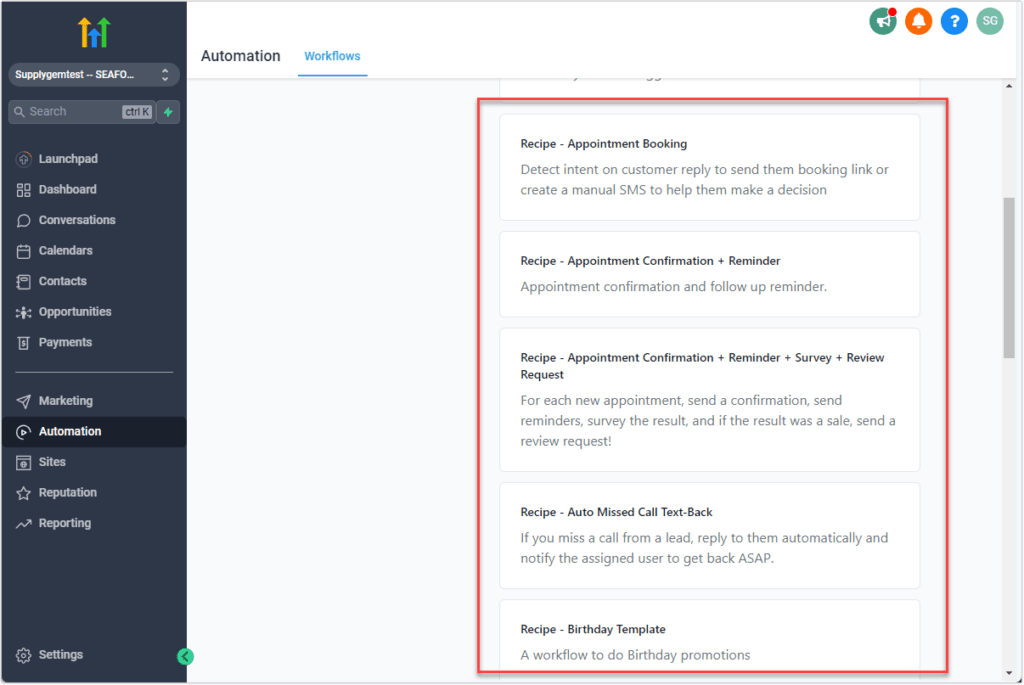Select Automation in the sidebar

coord(94,432)
